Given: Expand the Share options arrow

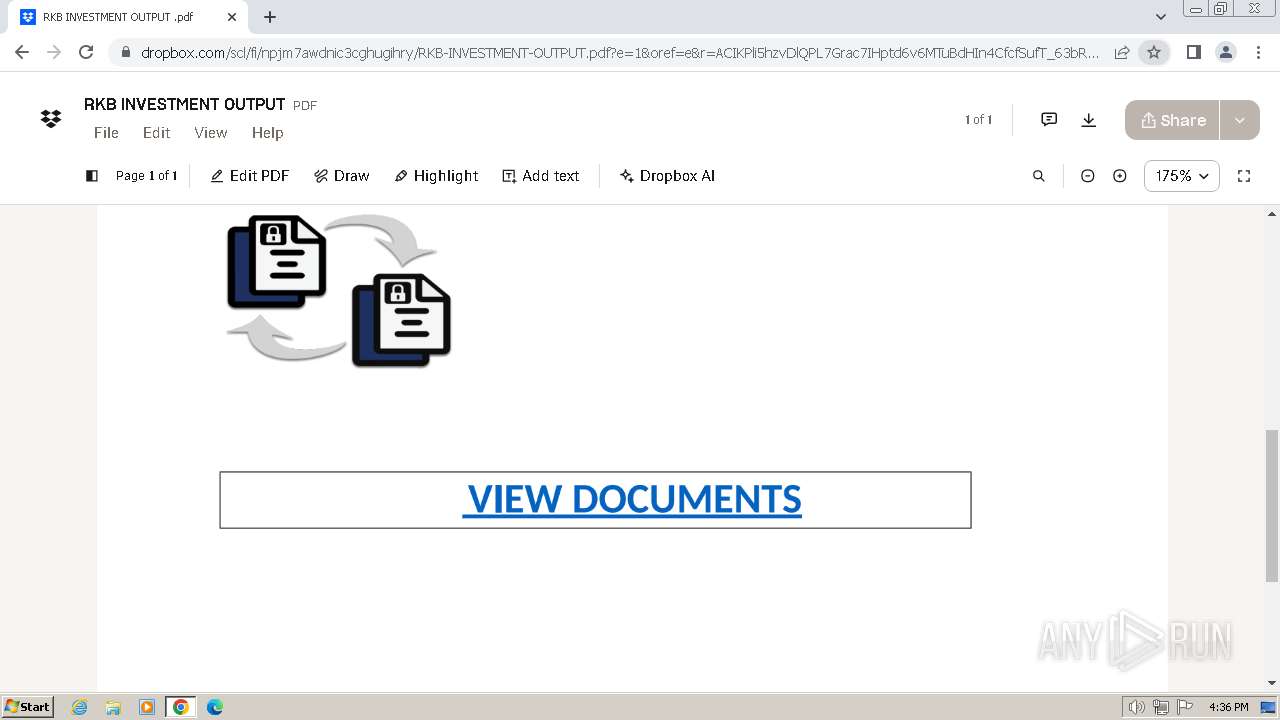Looking at the screenshot, I should 1240,120.
